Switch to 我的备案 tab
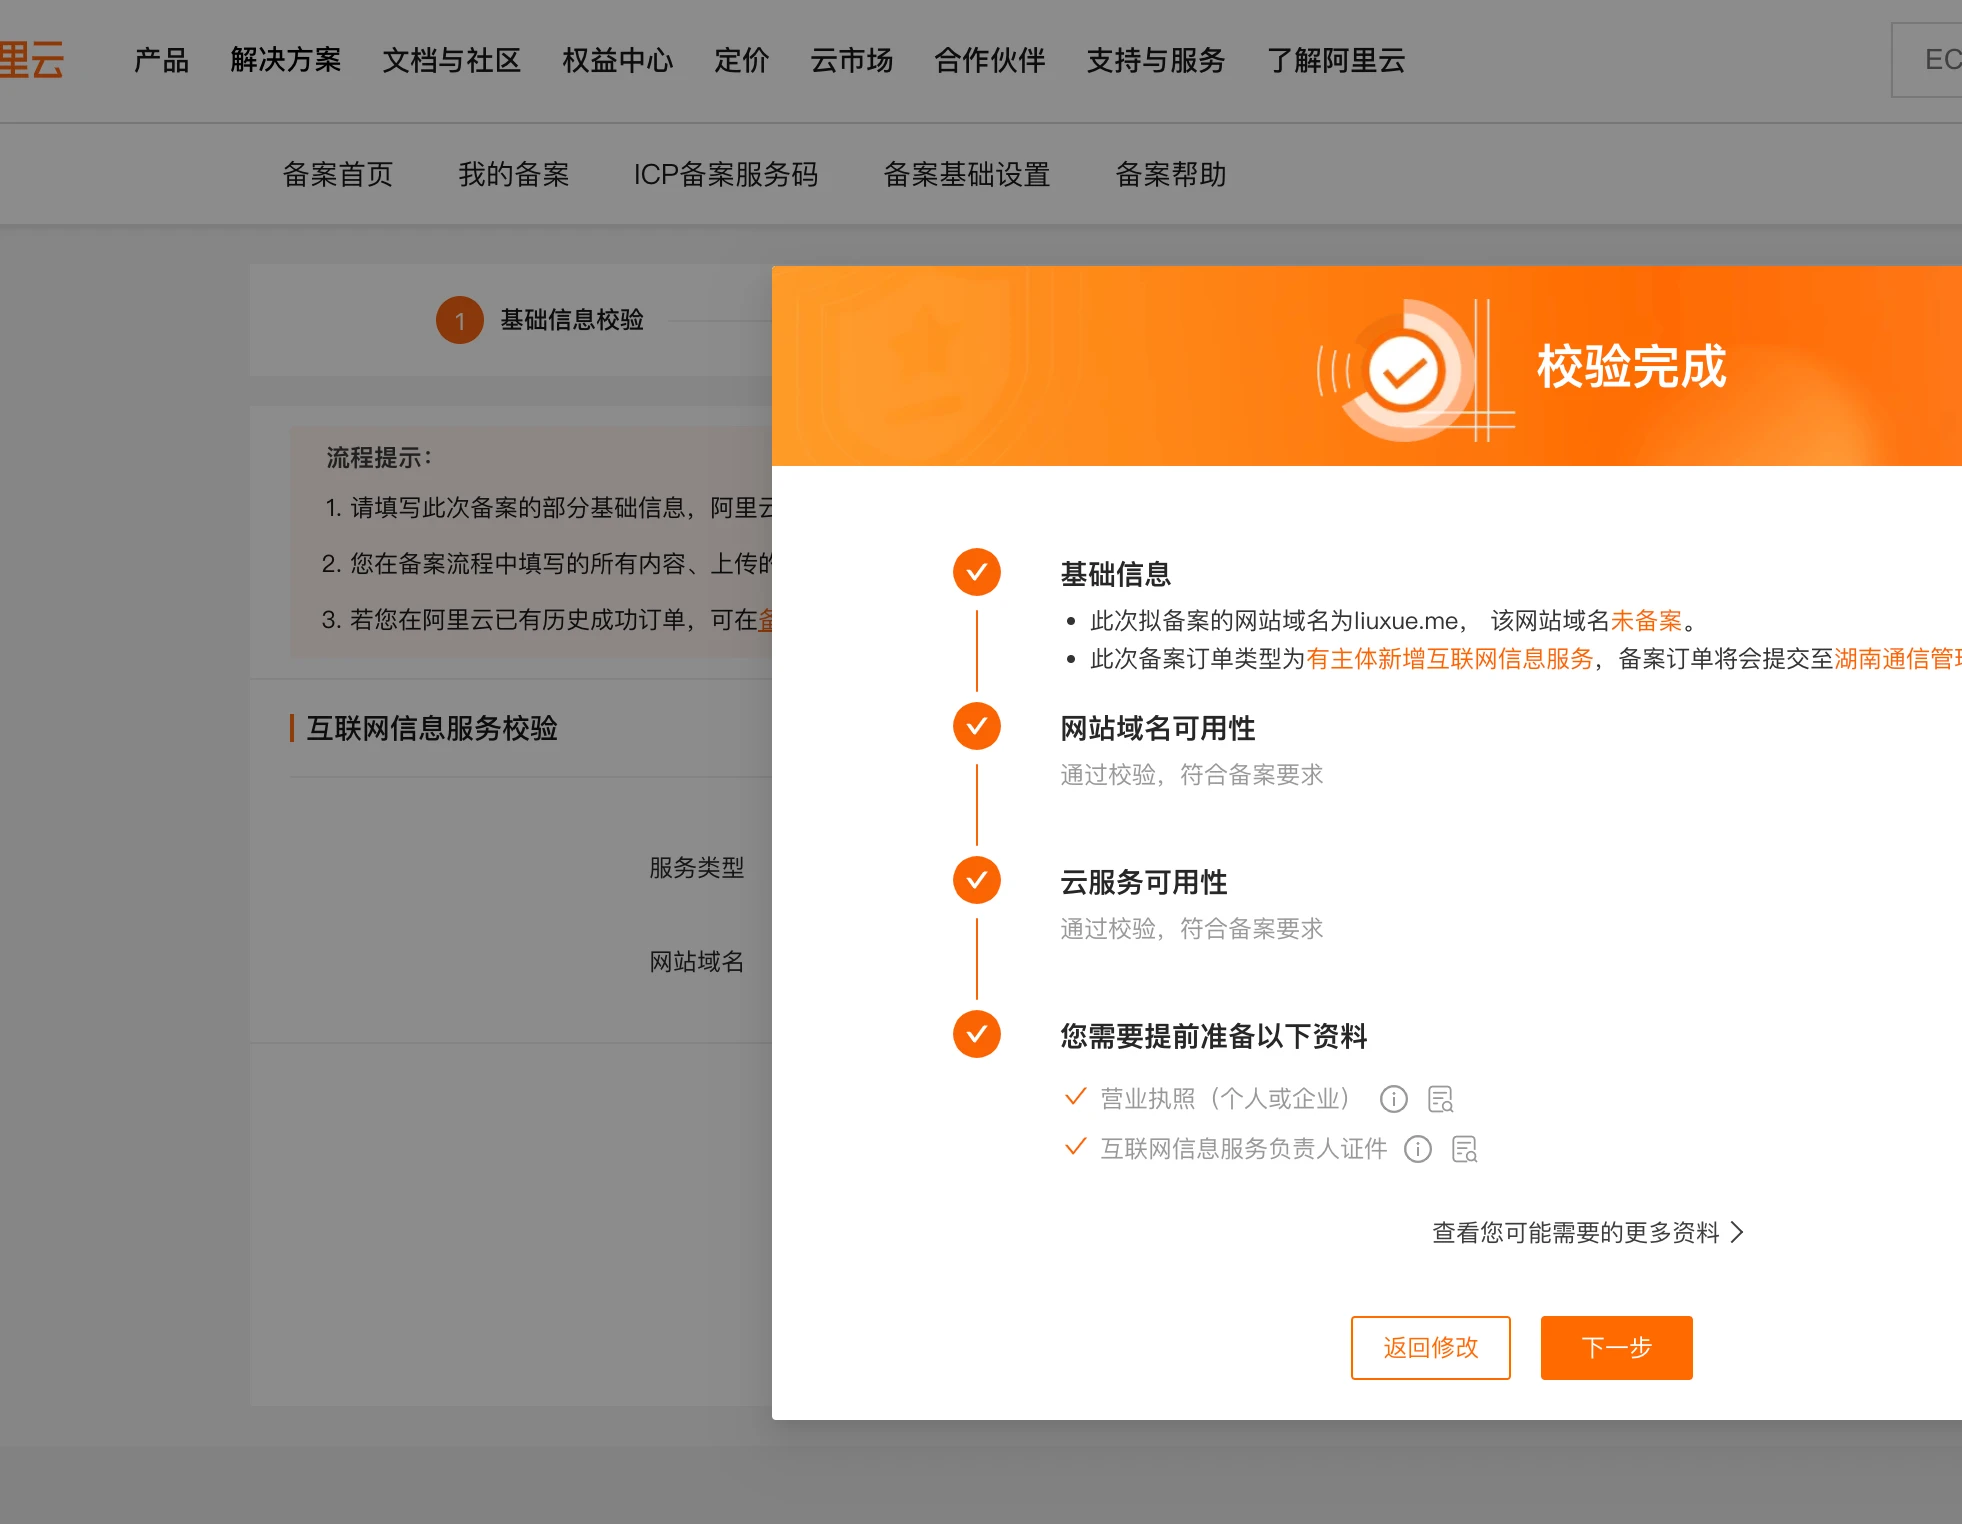 [513, 174]
